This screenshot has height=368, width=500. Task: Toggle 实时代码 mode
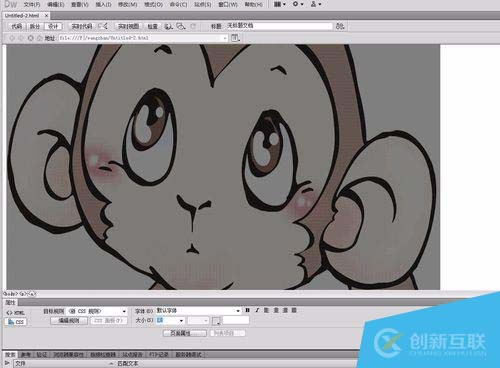(x=82, y=26)
